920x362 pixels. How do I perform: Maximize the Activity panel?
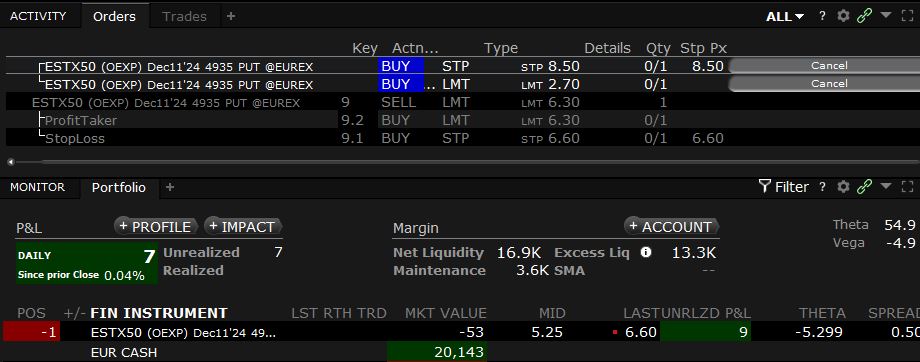(x=907, y=16)
